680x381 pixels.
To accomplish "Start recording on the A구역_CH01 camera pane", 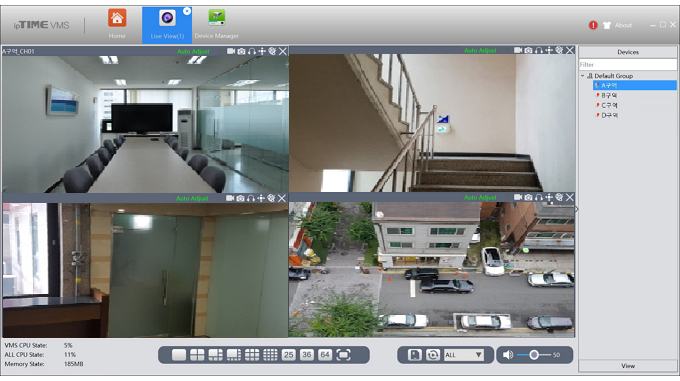I will (x=231, y=51).
